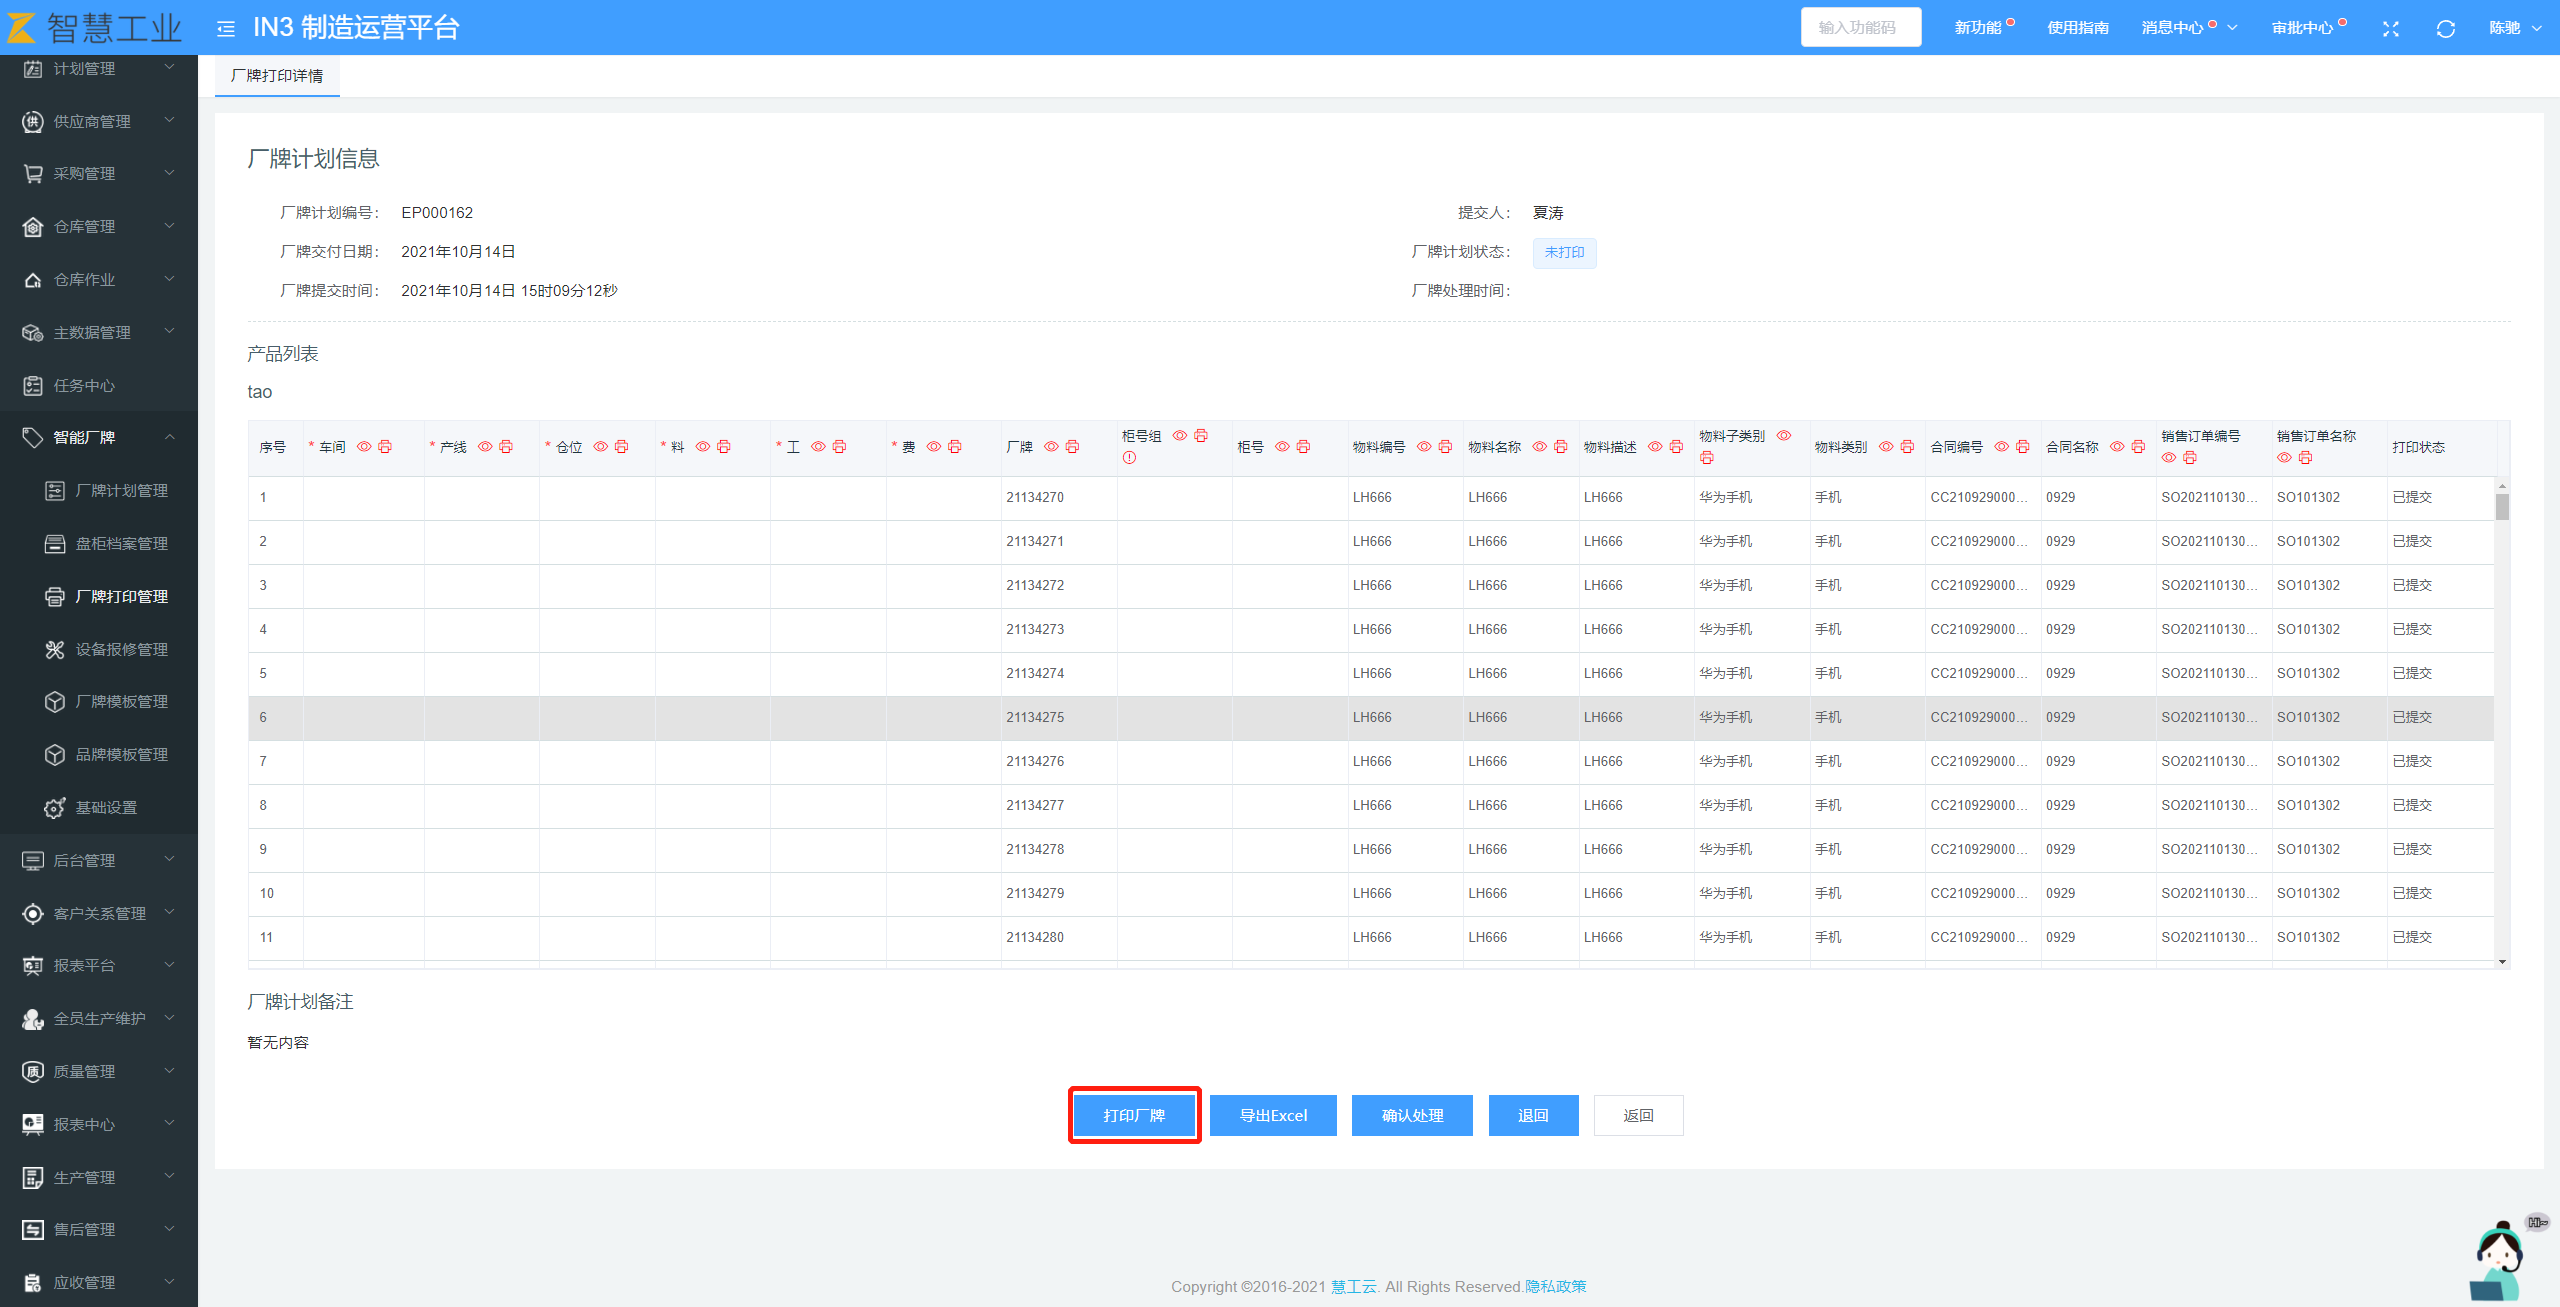
Task: Select the 厂牌打印详情 tab
Action: [277, 76]
